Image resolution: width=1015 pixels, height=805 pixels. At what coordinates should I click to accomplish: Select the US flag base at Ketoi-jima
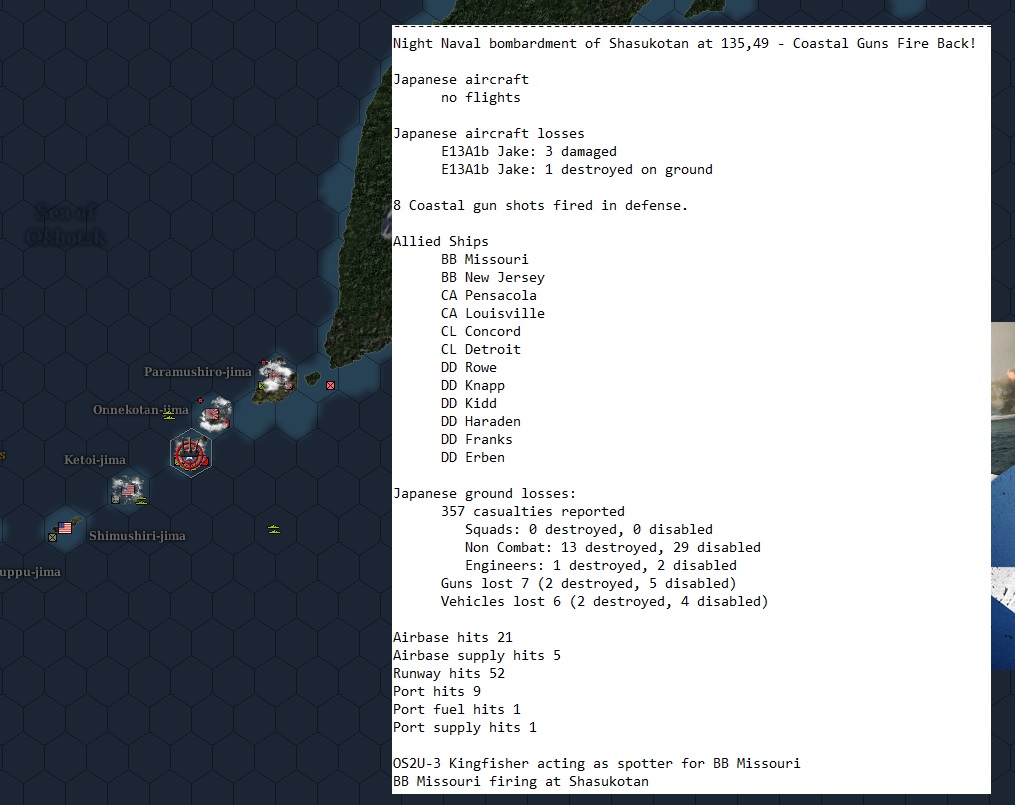coord(128,490)
